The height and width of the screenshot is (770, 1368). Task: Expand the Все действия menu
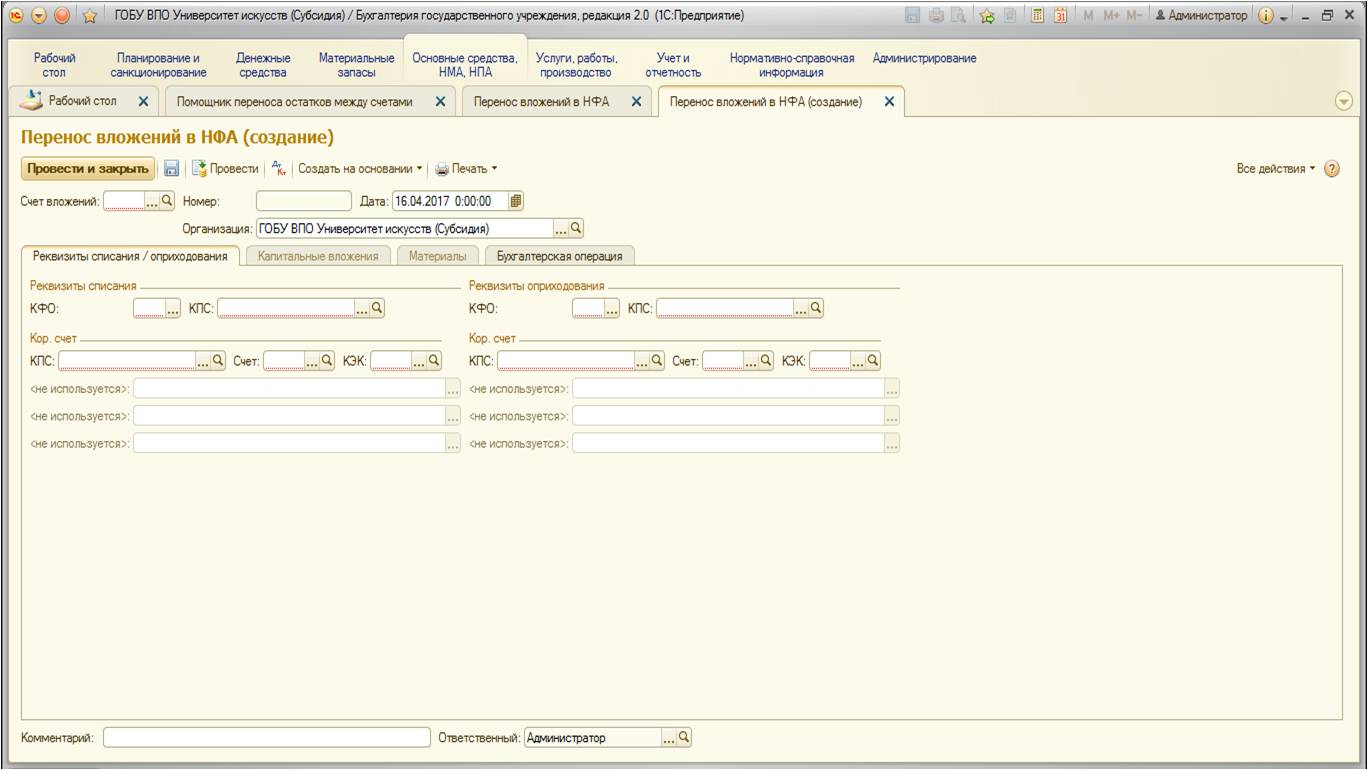[x=1276, y=169]
